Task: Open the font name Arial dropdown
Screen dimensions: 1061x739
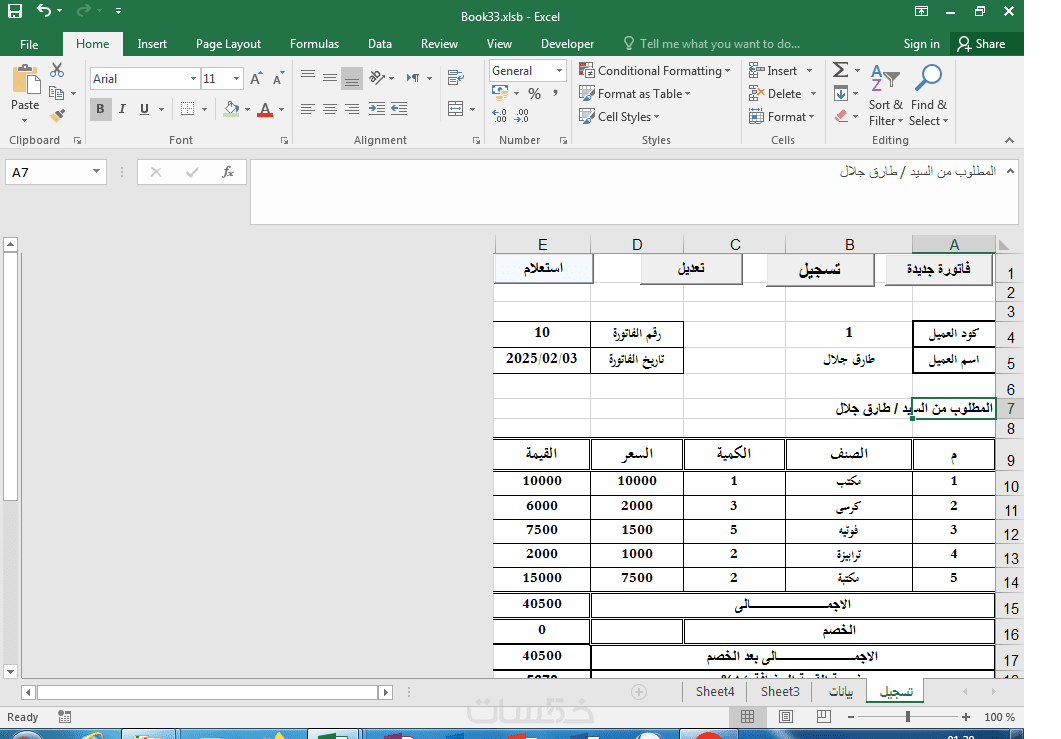Action: pyautogui.click(x=194, y=79)
